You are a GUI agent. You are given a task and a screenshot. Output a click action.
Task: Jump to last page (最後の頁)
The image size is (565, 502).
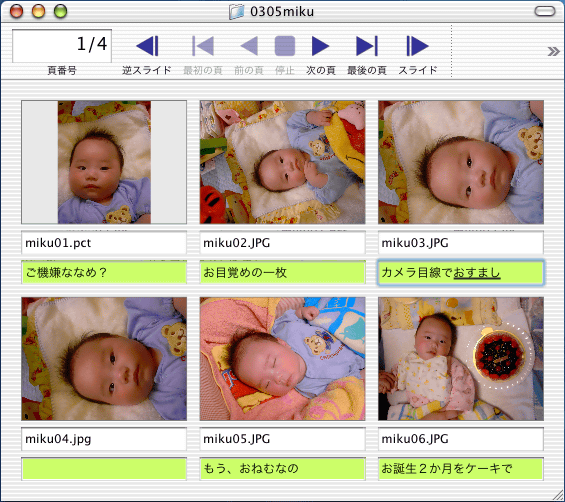coord(367,46)
